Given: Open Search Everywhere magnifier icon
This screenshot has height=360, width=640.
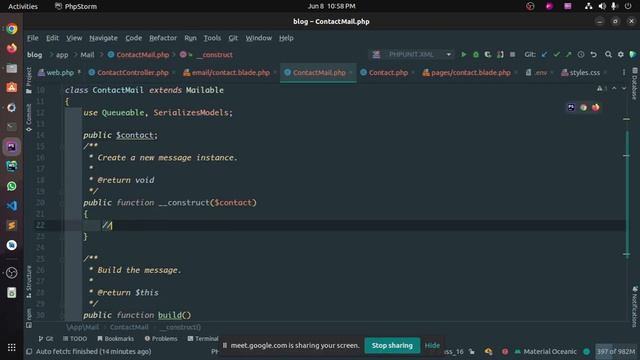Looking at the screenshot, I should tap(608, 54).
